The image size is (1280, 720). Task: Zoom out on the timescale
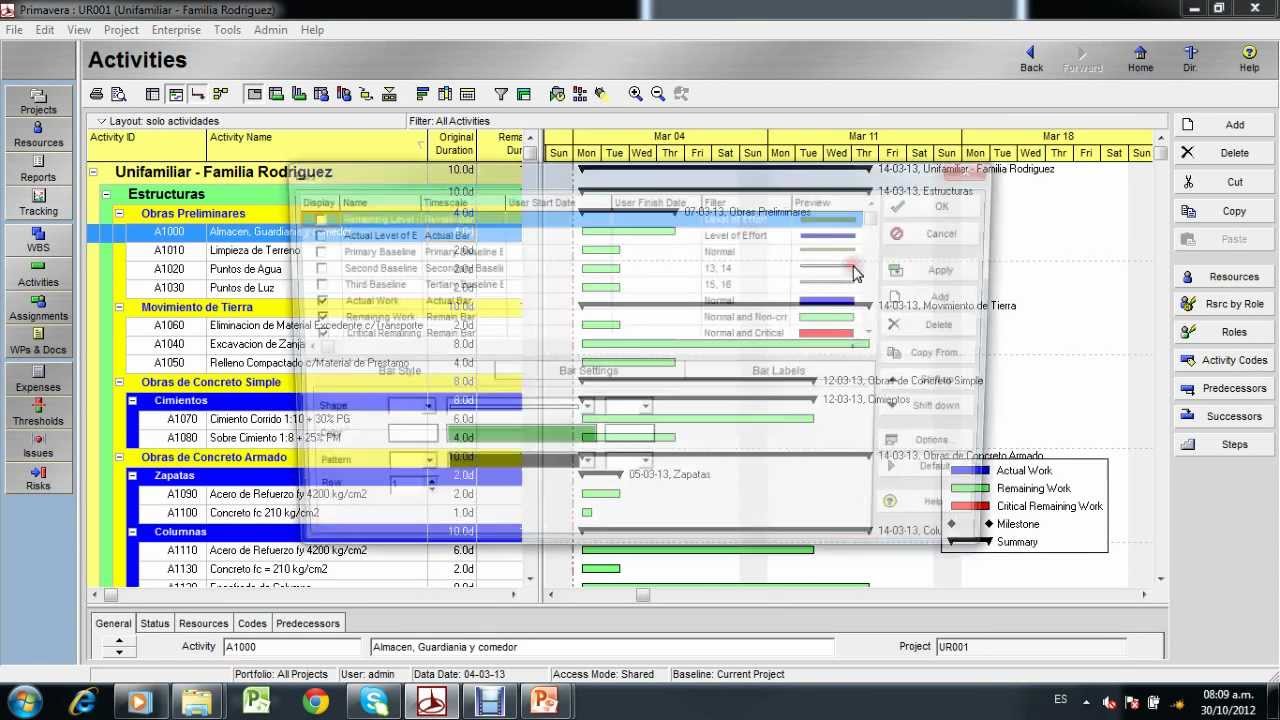[658, 94]
